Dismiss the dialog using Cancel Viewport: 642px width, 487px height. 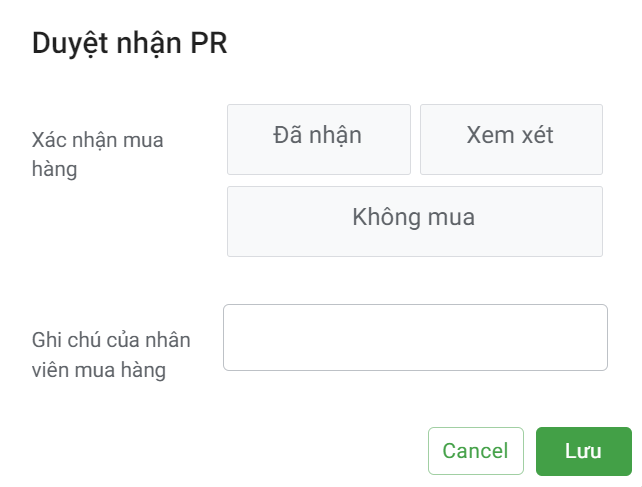coord(475,451)
